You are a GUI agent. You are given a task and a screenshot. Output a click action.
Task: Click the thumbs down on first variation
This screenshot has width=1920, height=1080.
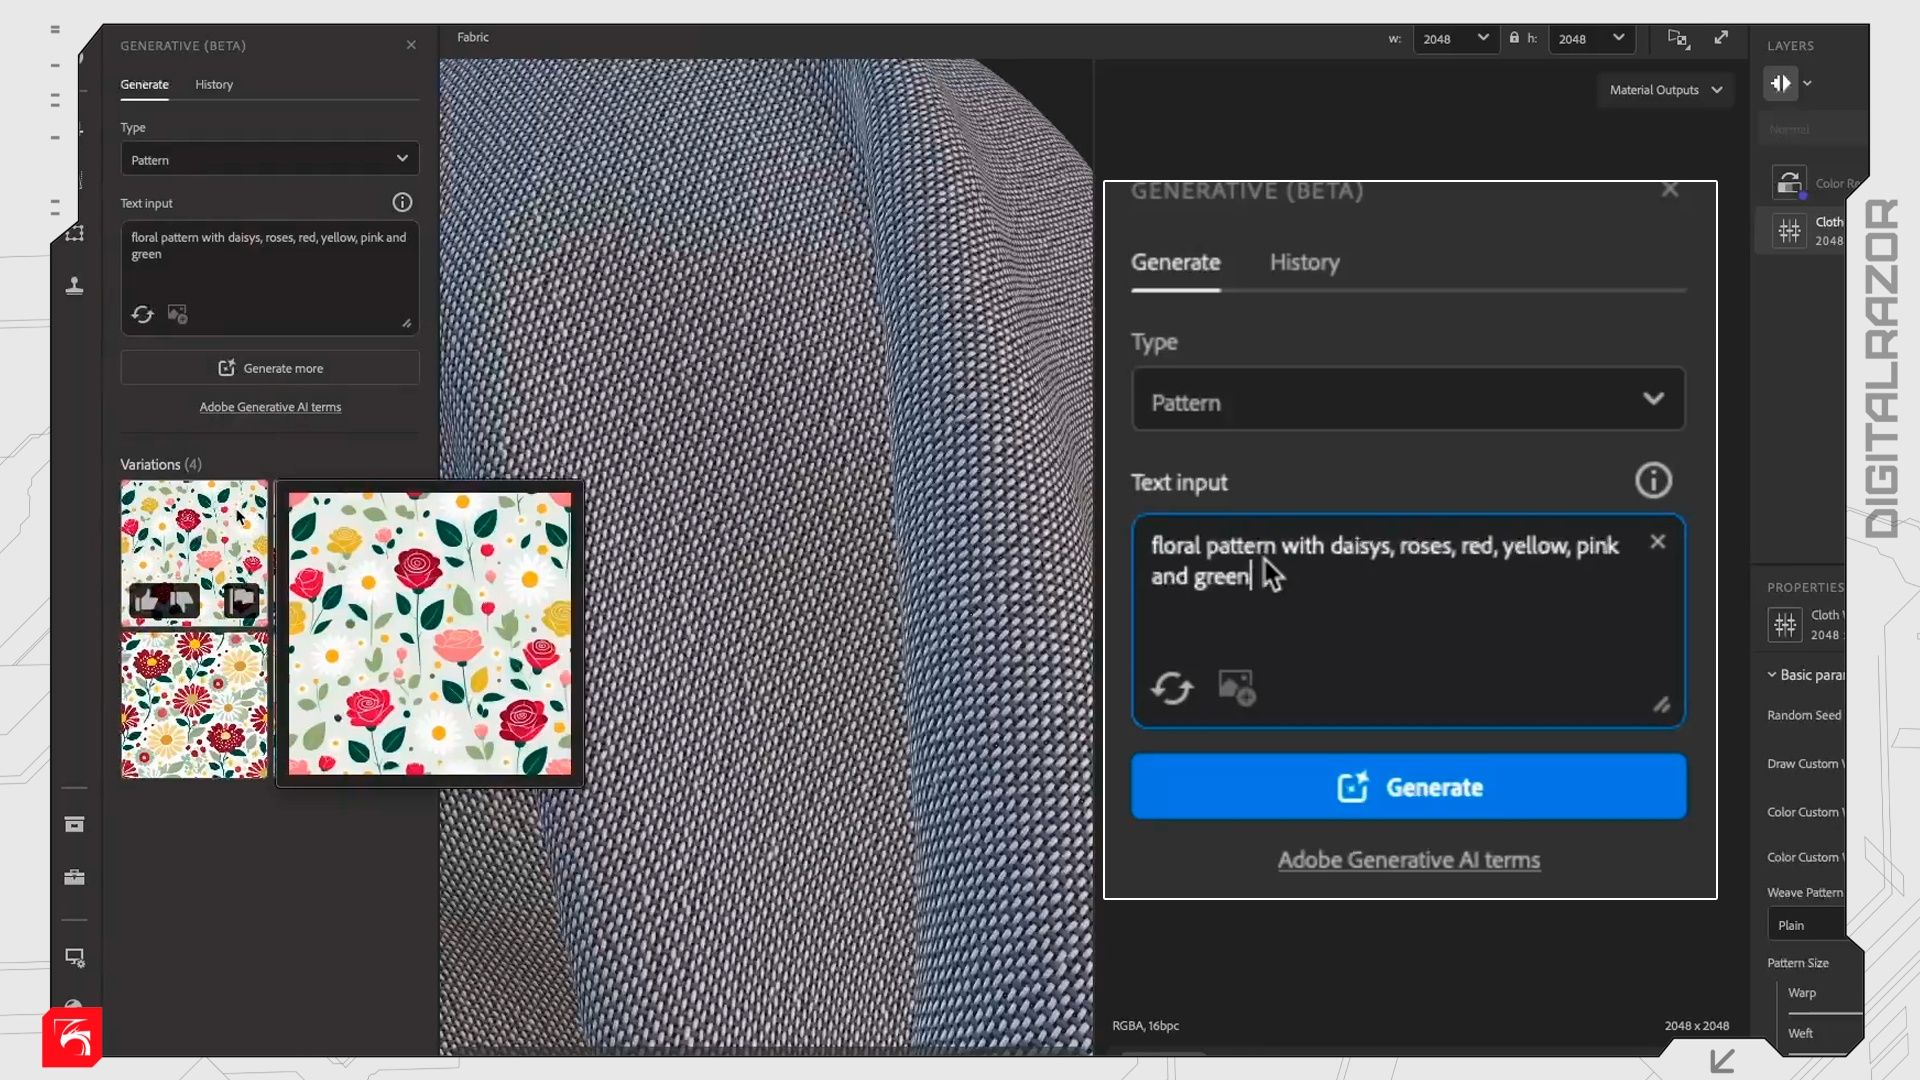pyautogui.click(x=181, y=600)
